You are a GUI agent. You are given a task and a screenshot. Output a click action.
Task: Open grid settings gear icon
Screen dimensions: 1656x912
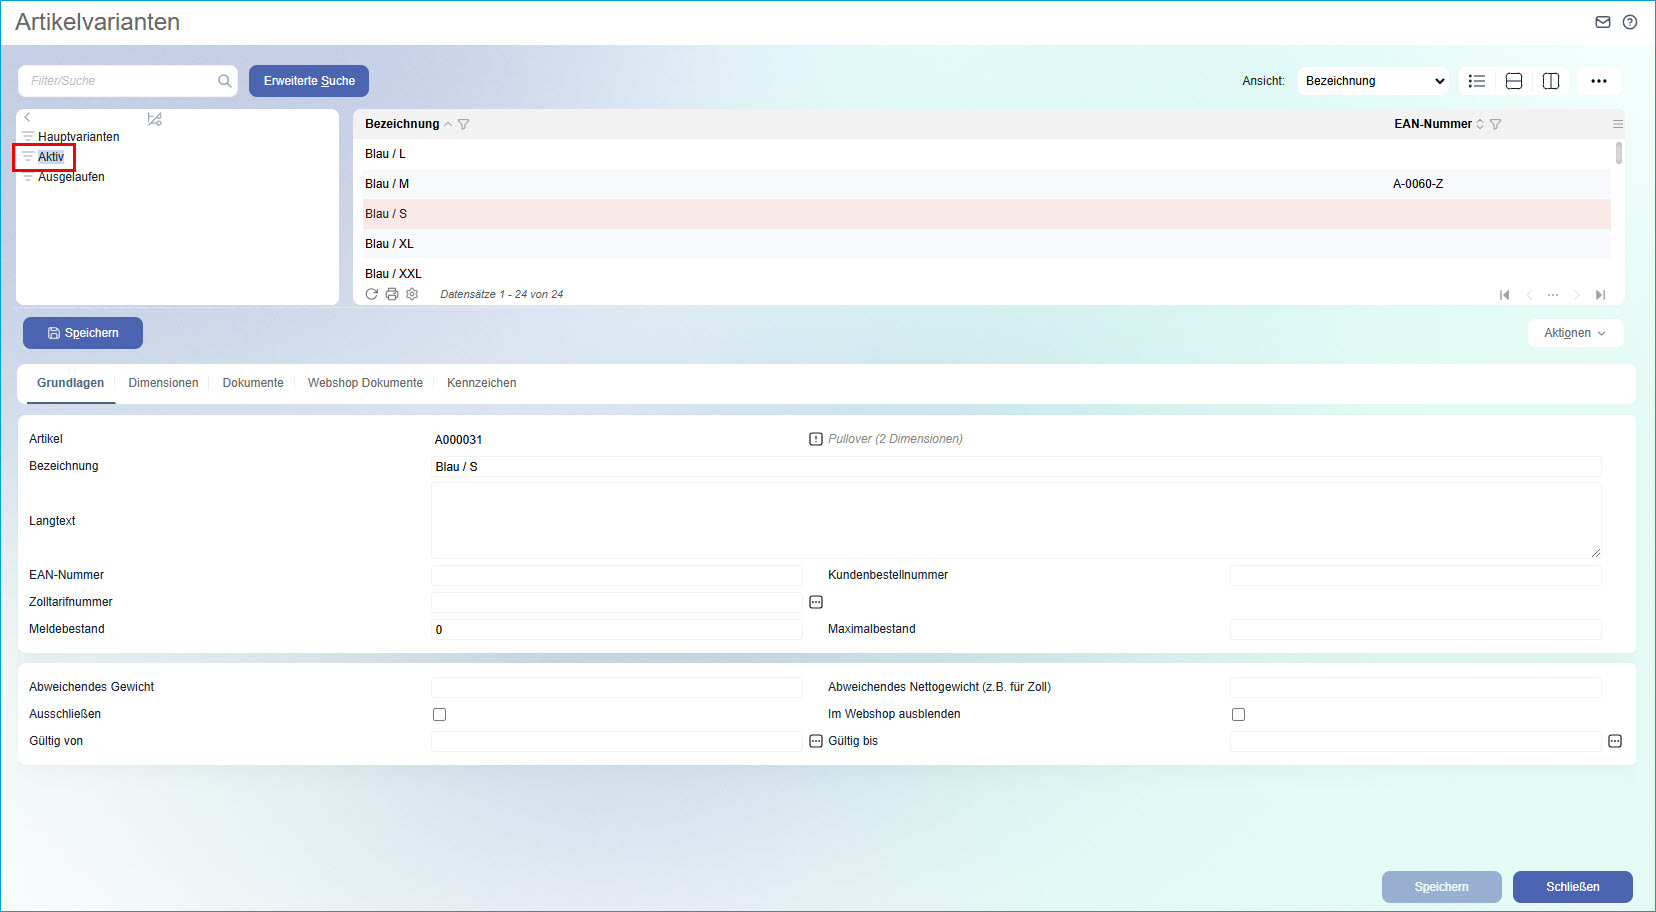point(412,294)
